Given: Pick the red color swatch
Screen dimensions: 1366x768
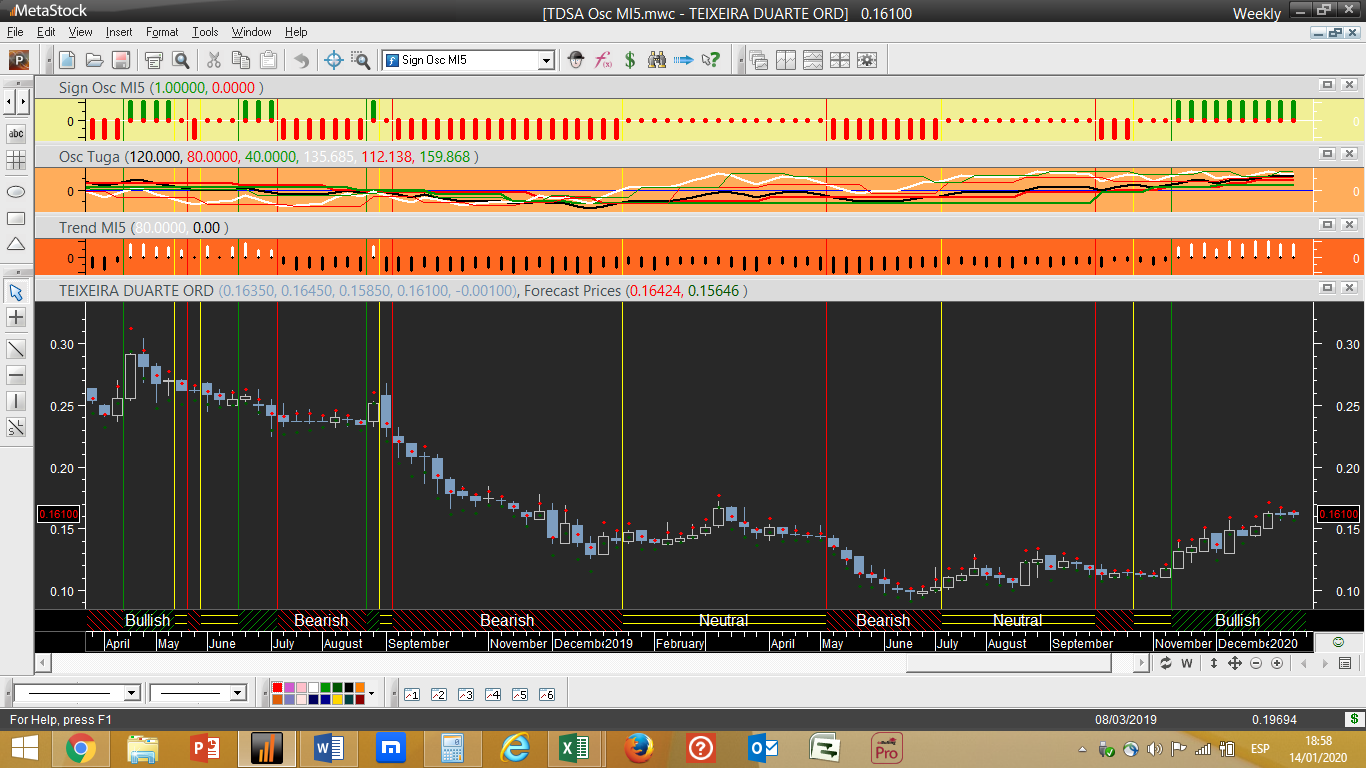Looking at the screenshot, I should (x=277, y=688).
